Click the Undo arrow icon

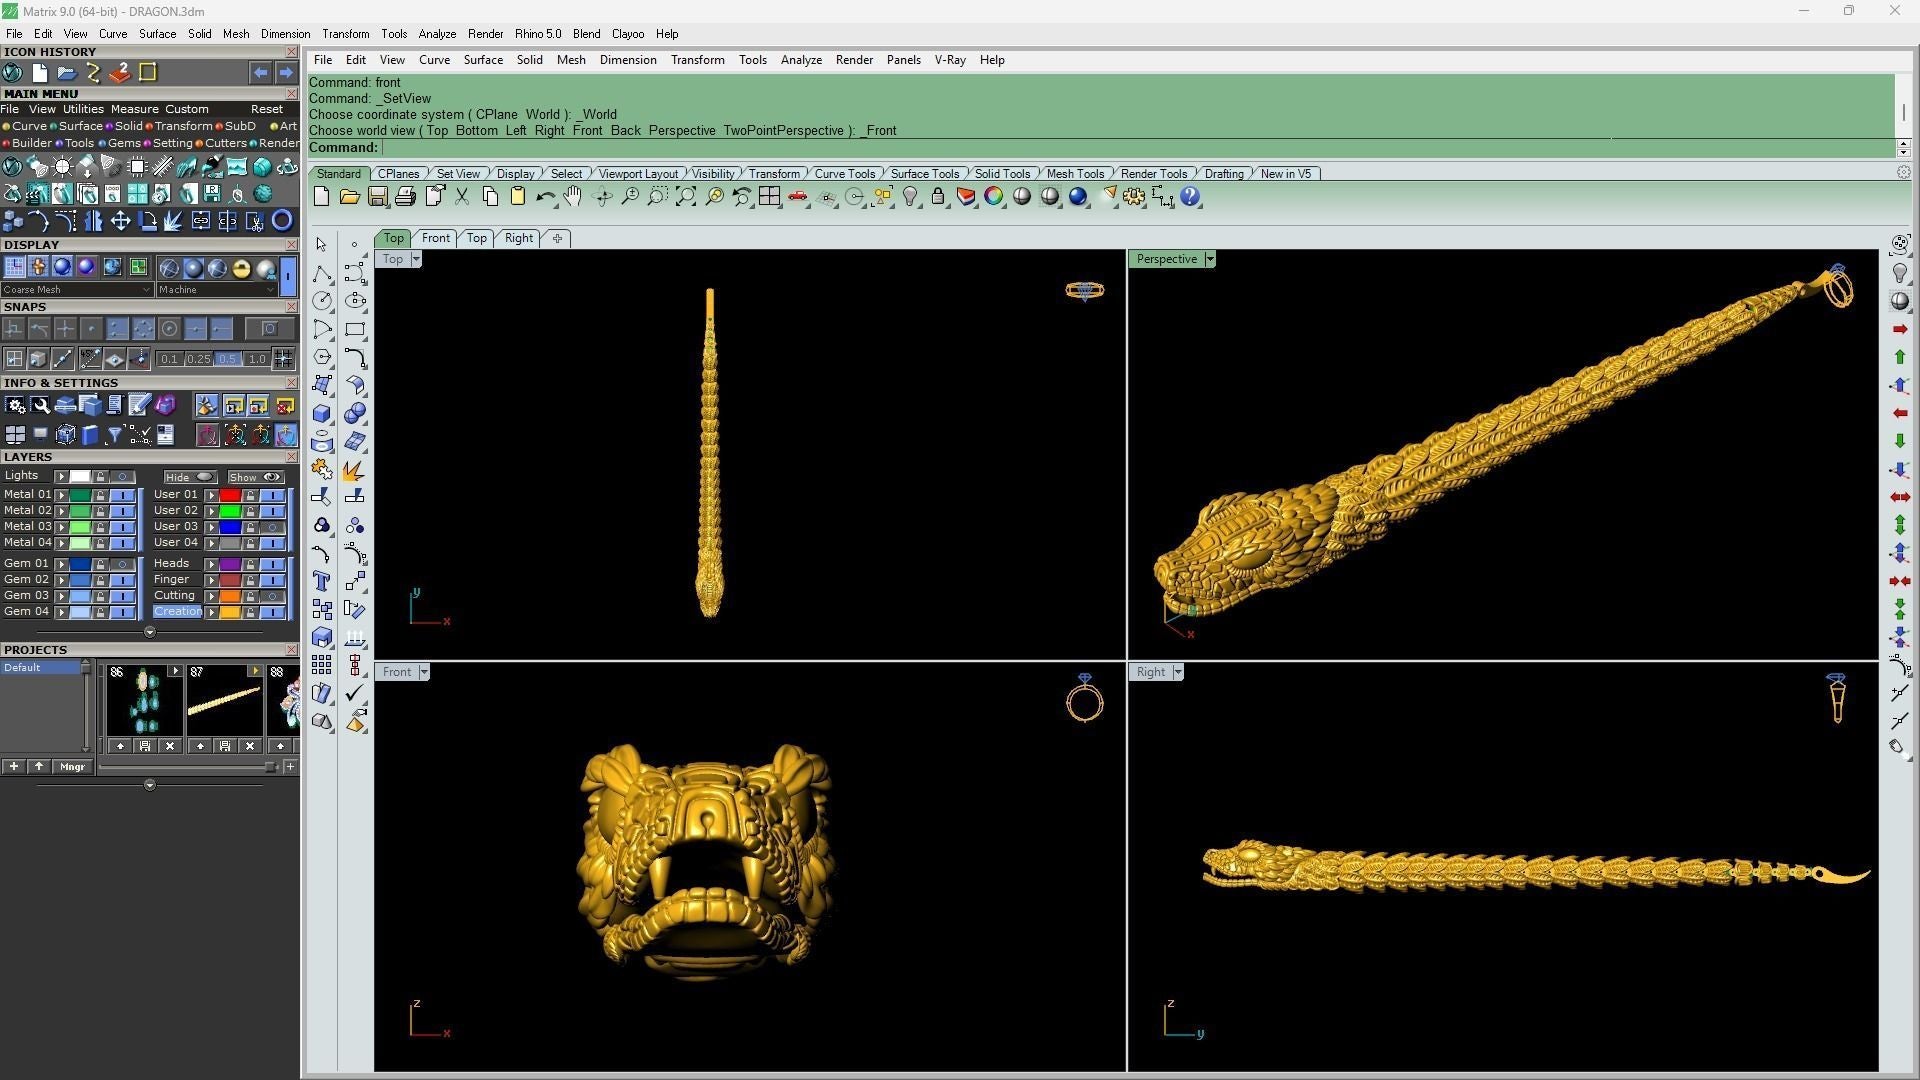(545, 197)
